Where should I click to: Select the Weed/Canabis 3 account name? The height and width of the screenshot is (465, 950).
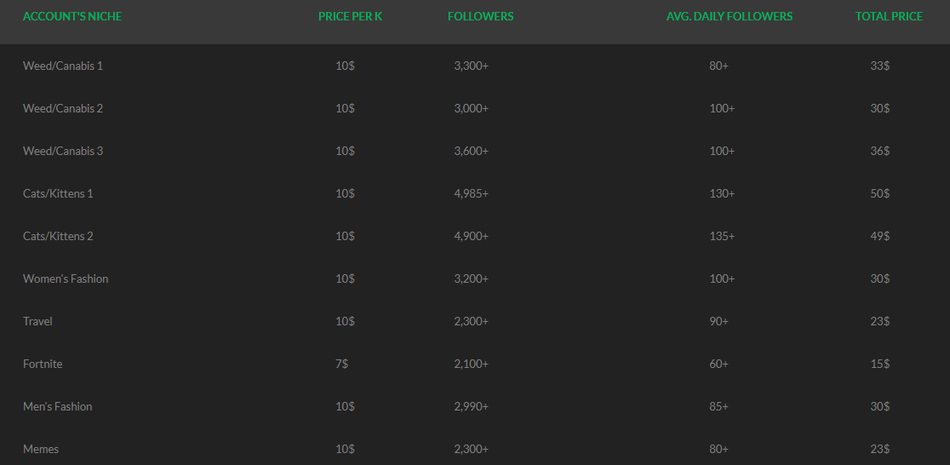pyautogui.click(x=63, y=151)
